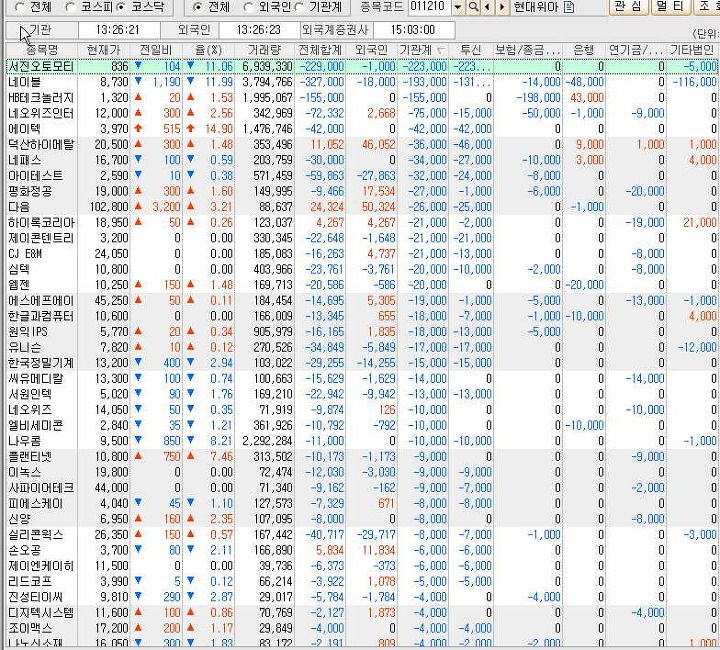Sort by the 기타법인 column header
Image resolution: width=720 pixels, height=650 pixels.
click(692, 50)
